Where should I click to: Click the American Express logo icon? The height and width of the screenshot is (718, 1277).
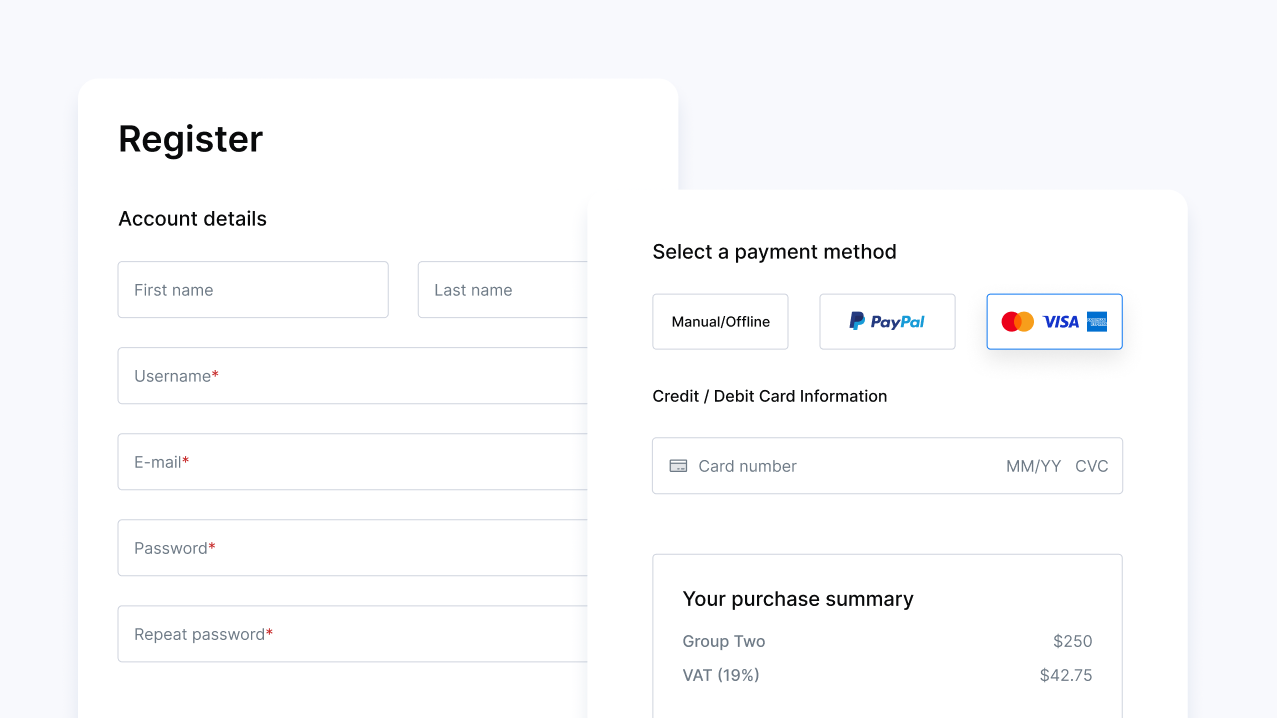(x=1097, y=322)
